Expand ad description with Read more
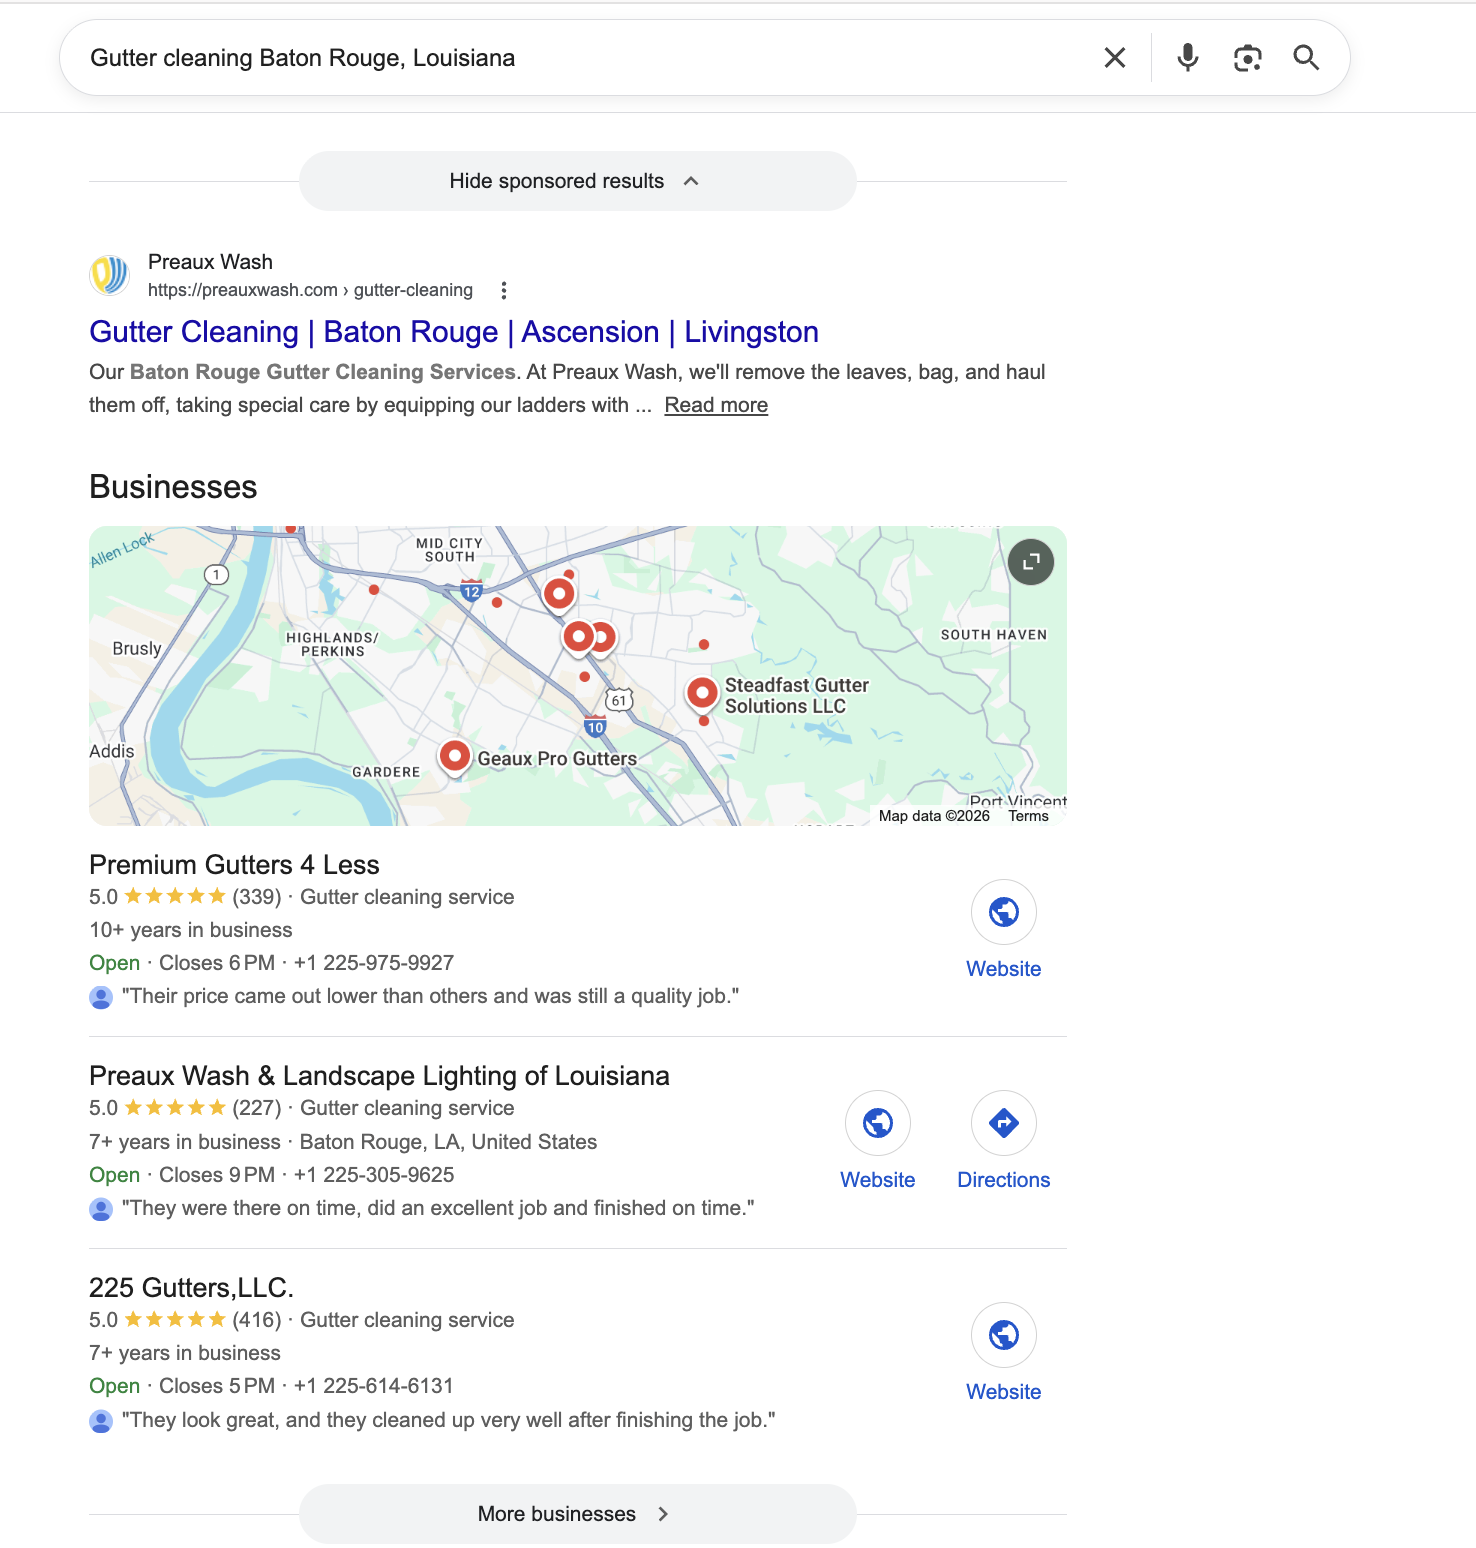1476x1548 pixels. click(x=716, y=405)
